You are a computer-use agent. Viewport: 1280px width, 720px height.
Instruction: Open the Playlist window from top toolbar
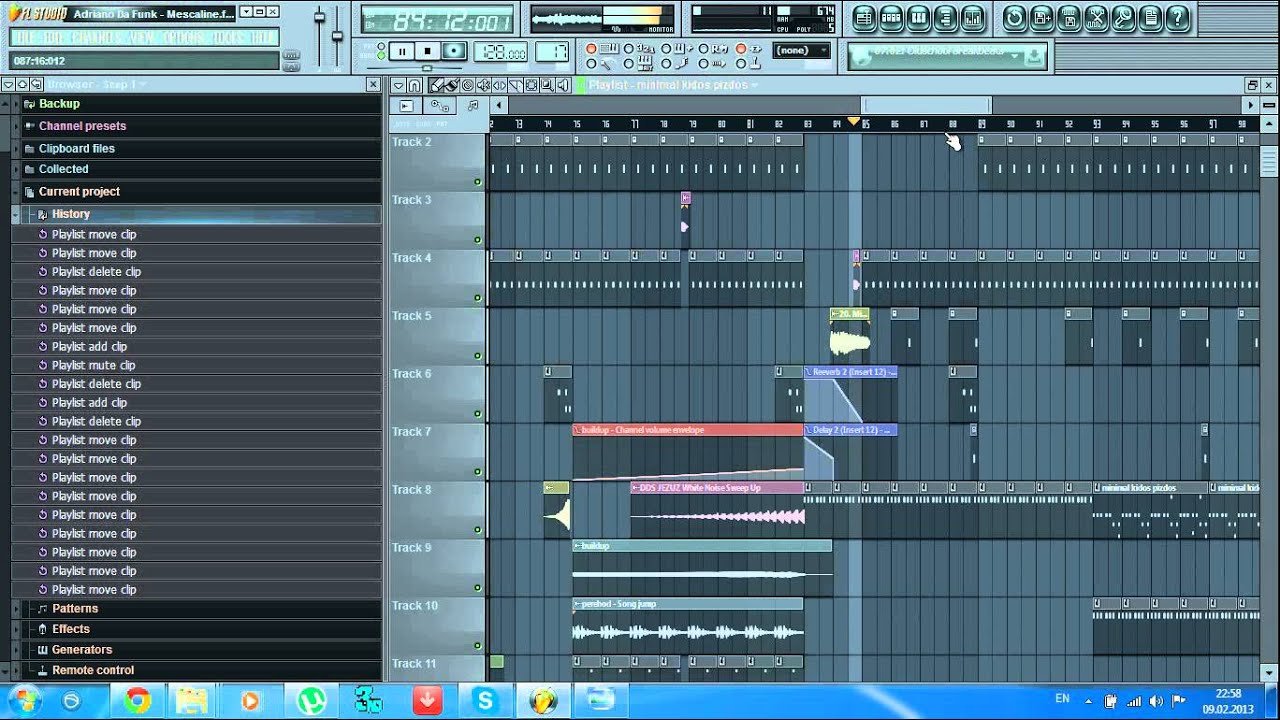coord(864,17)
